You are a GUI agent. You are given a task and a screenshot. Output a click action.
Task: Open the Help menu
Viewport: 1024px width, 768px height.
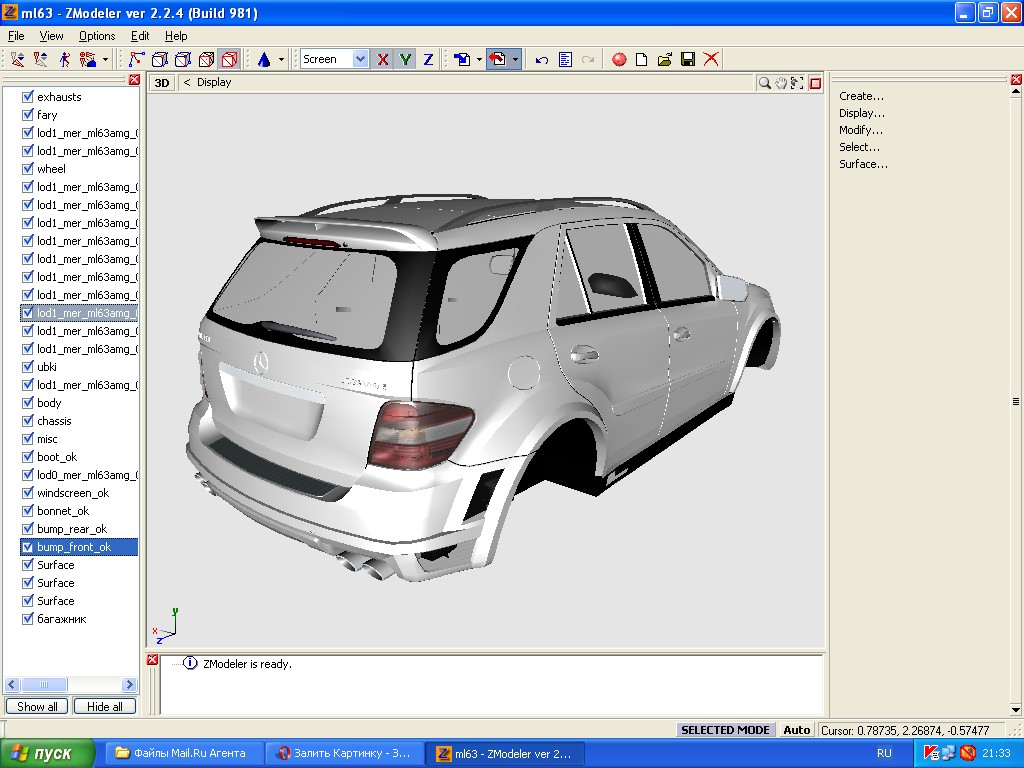point(176,36)
